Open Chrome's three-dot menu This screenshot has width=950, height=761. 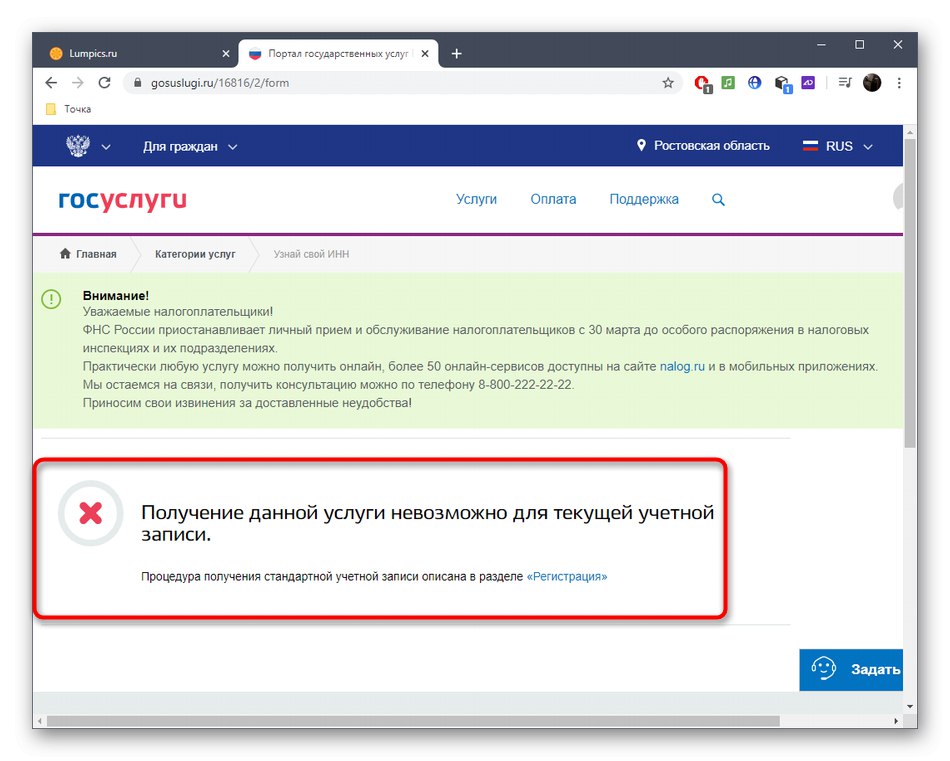click(899, 83)
